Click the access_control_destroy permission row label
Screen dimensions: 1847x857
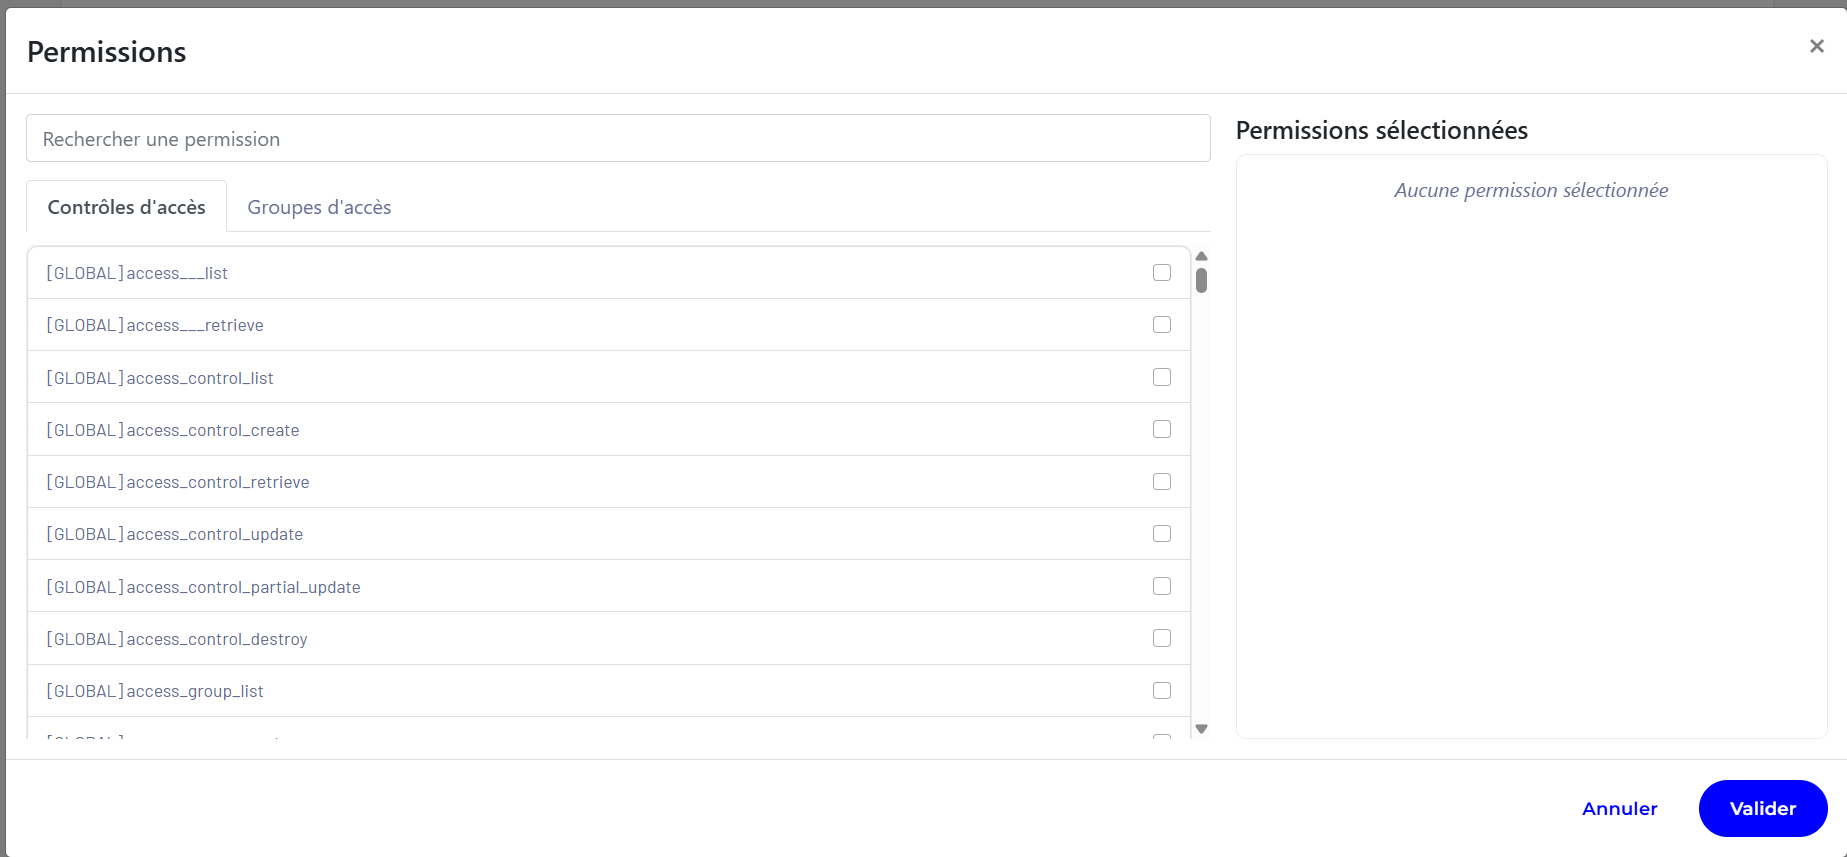[x=177, y=639]
